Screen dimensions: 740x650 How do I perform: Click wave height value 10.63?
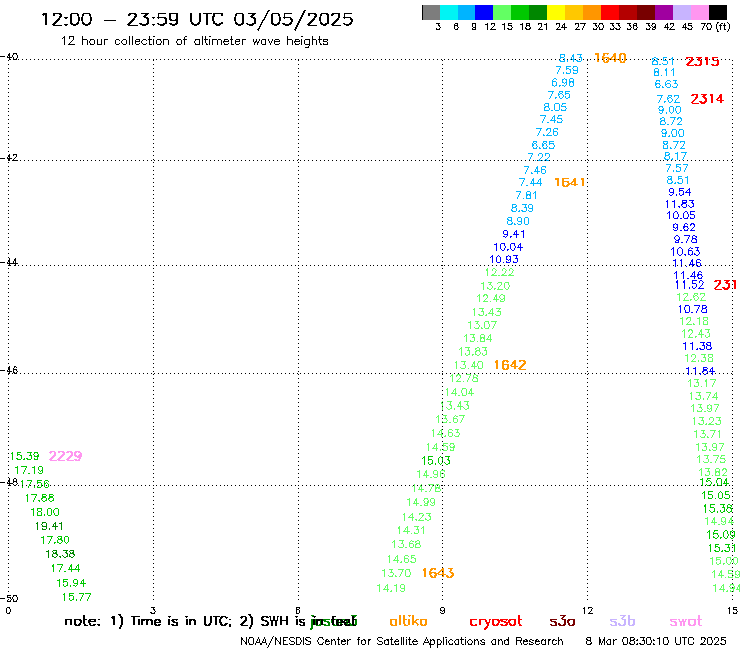(x=685, y=252)
